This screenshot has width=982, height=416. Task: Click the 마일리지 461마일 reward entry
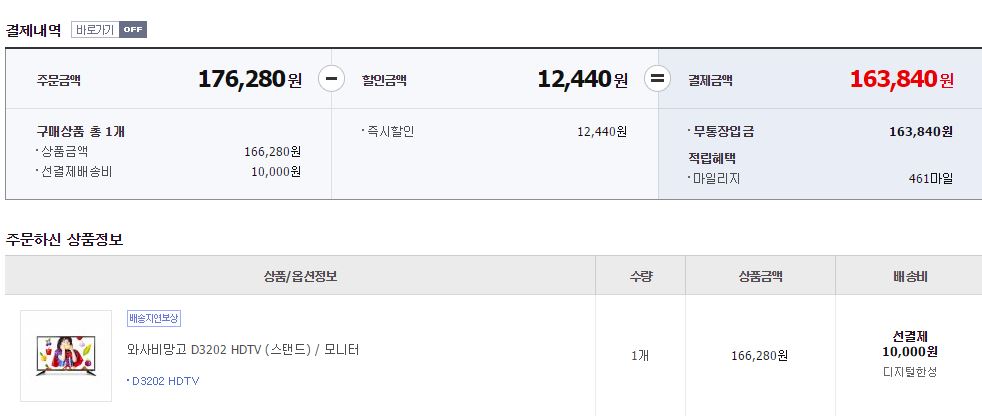[820, 179]
